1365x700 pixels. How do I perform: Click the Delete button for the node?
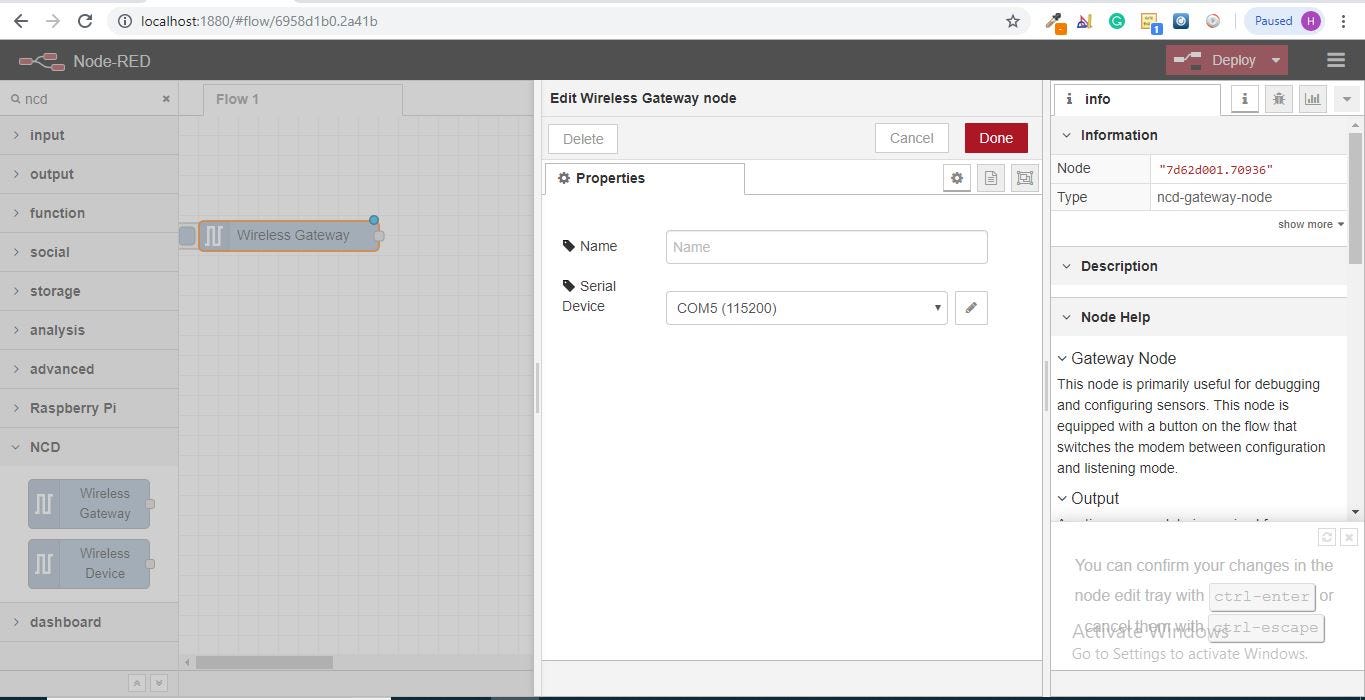coord(581,138)
